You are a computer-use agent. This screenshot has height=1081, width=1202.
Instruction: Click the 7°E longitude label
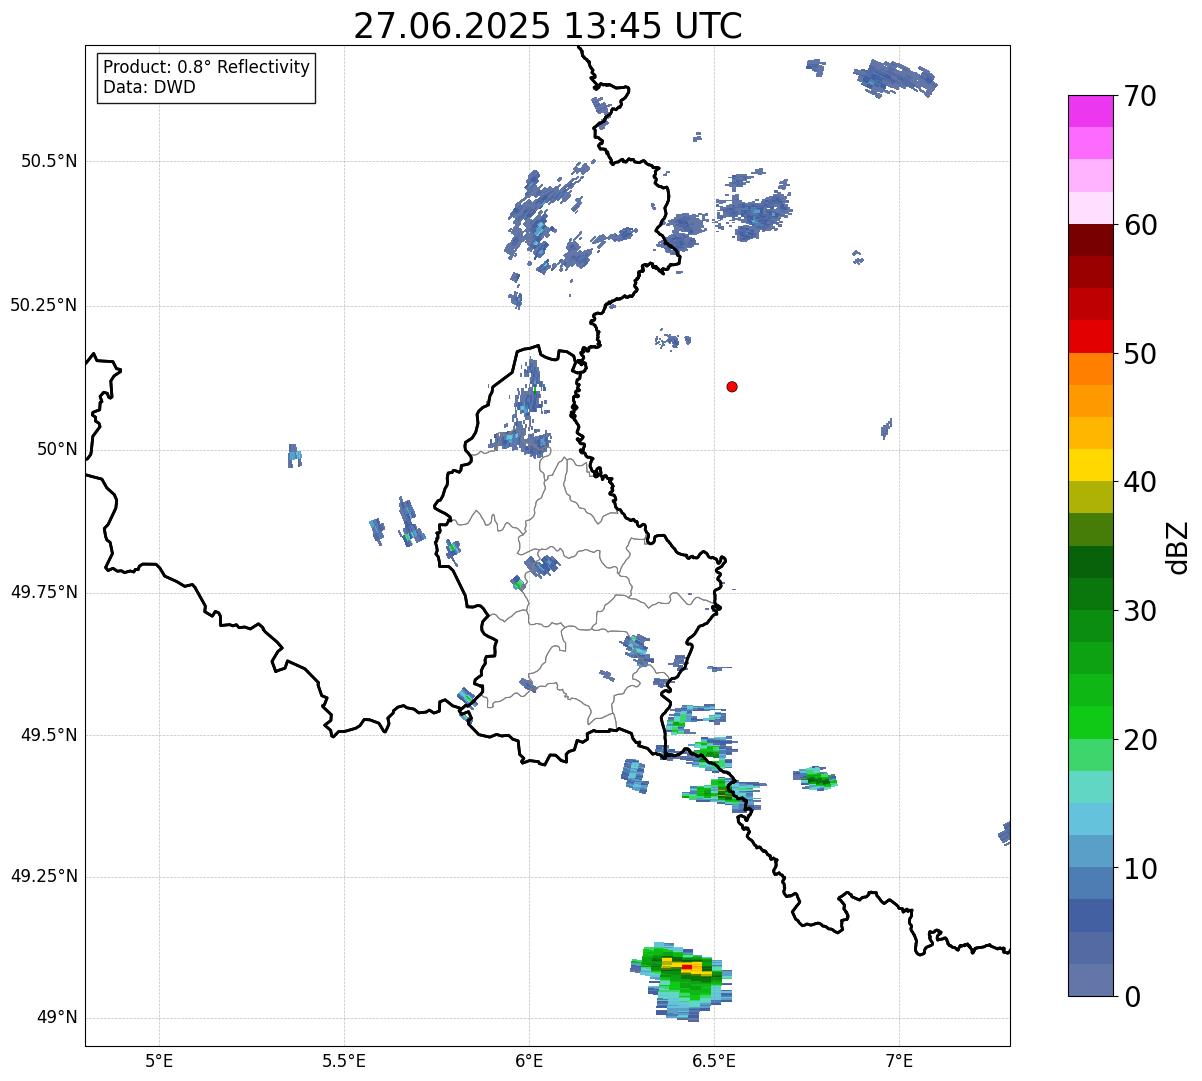tap(899, 1061)
